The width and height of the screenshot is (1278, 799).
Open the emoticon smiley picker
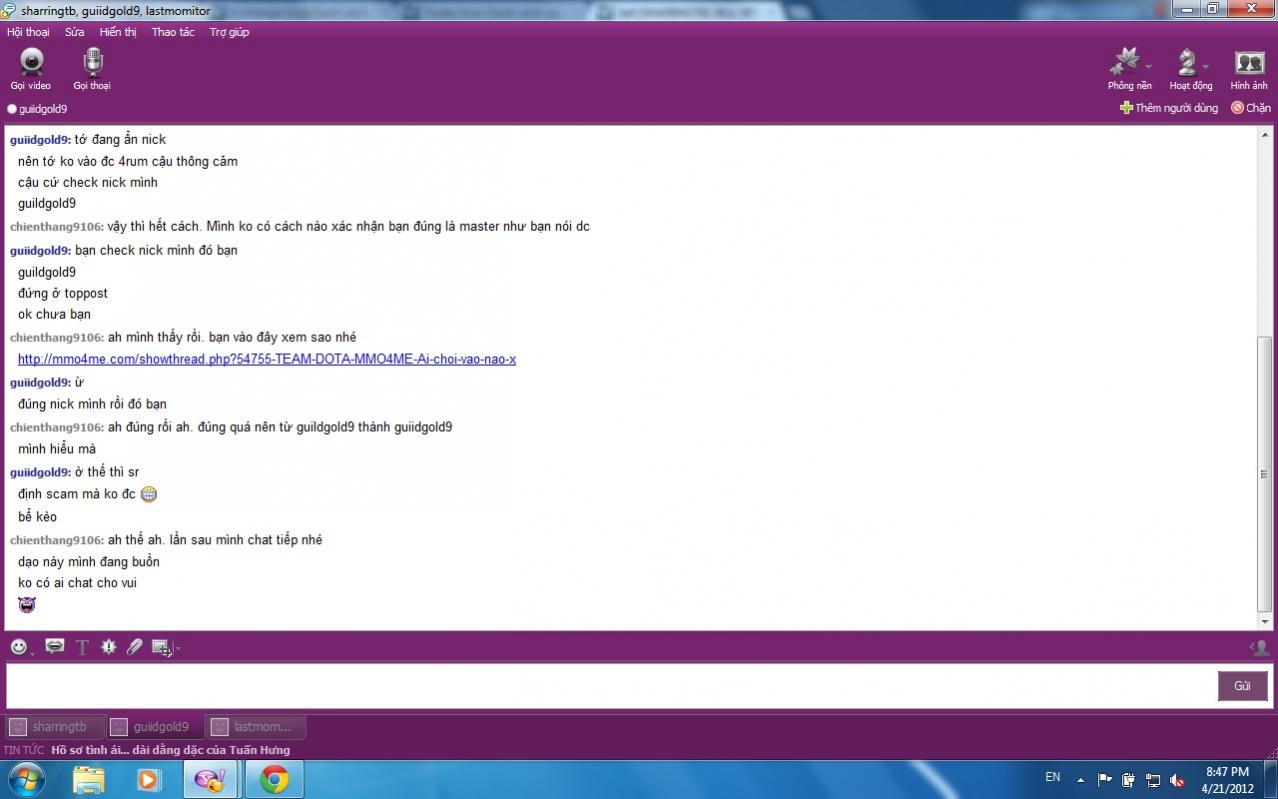[18, 647]
